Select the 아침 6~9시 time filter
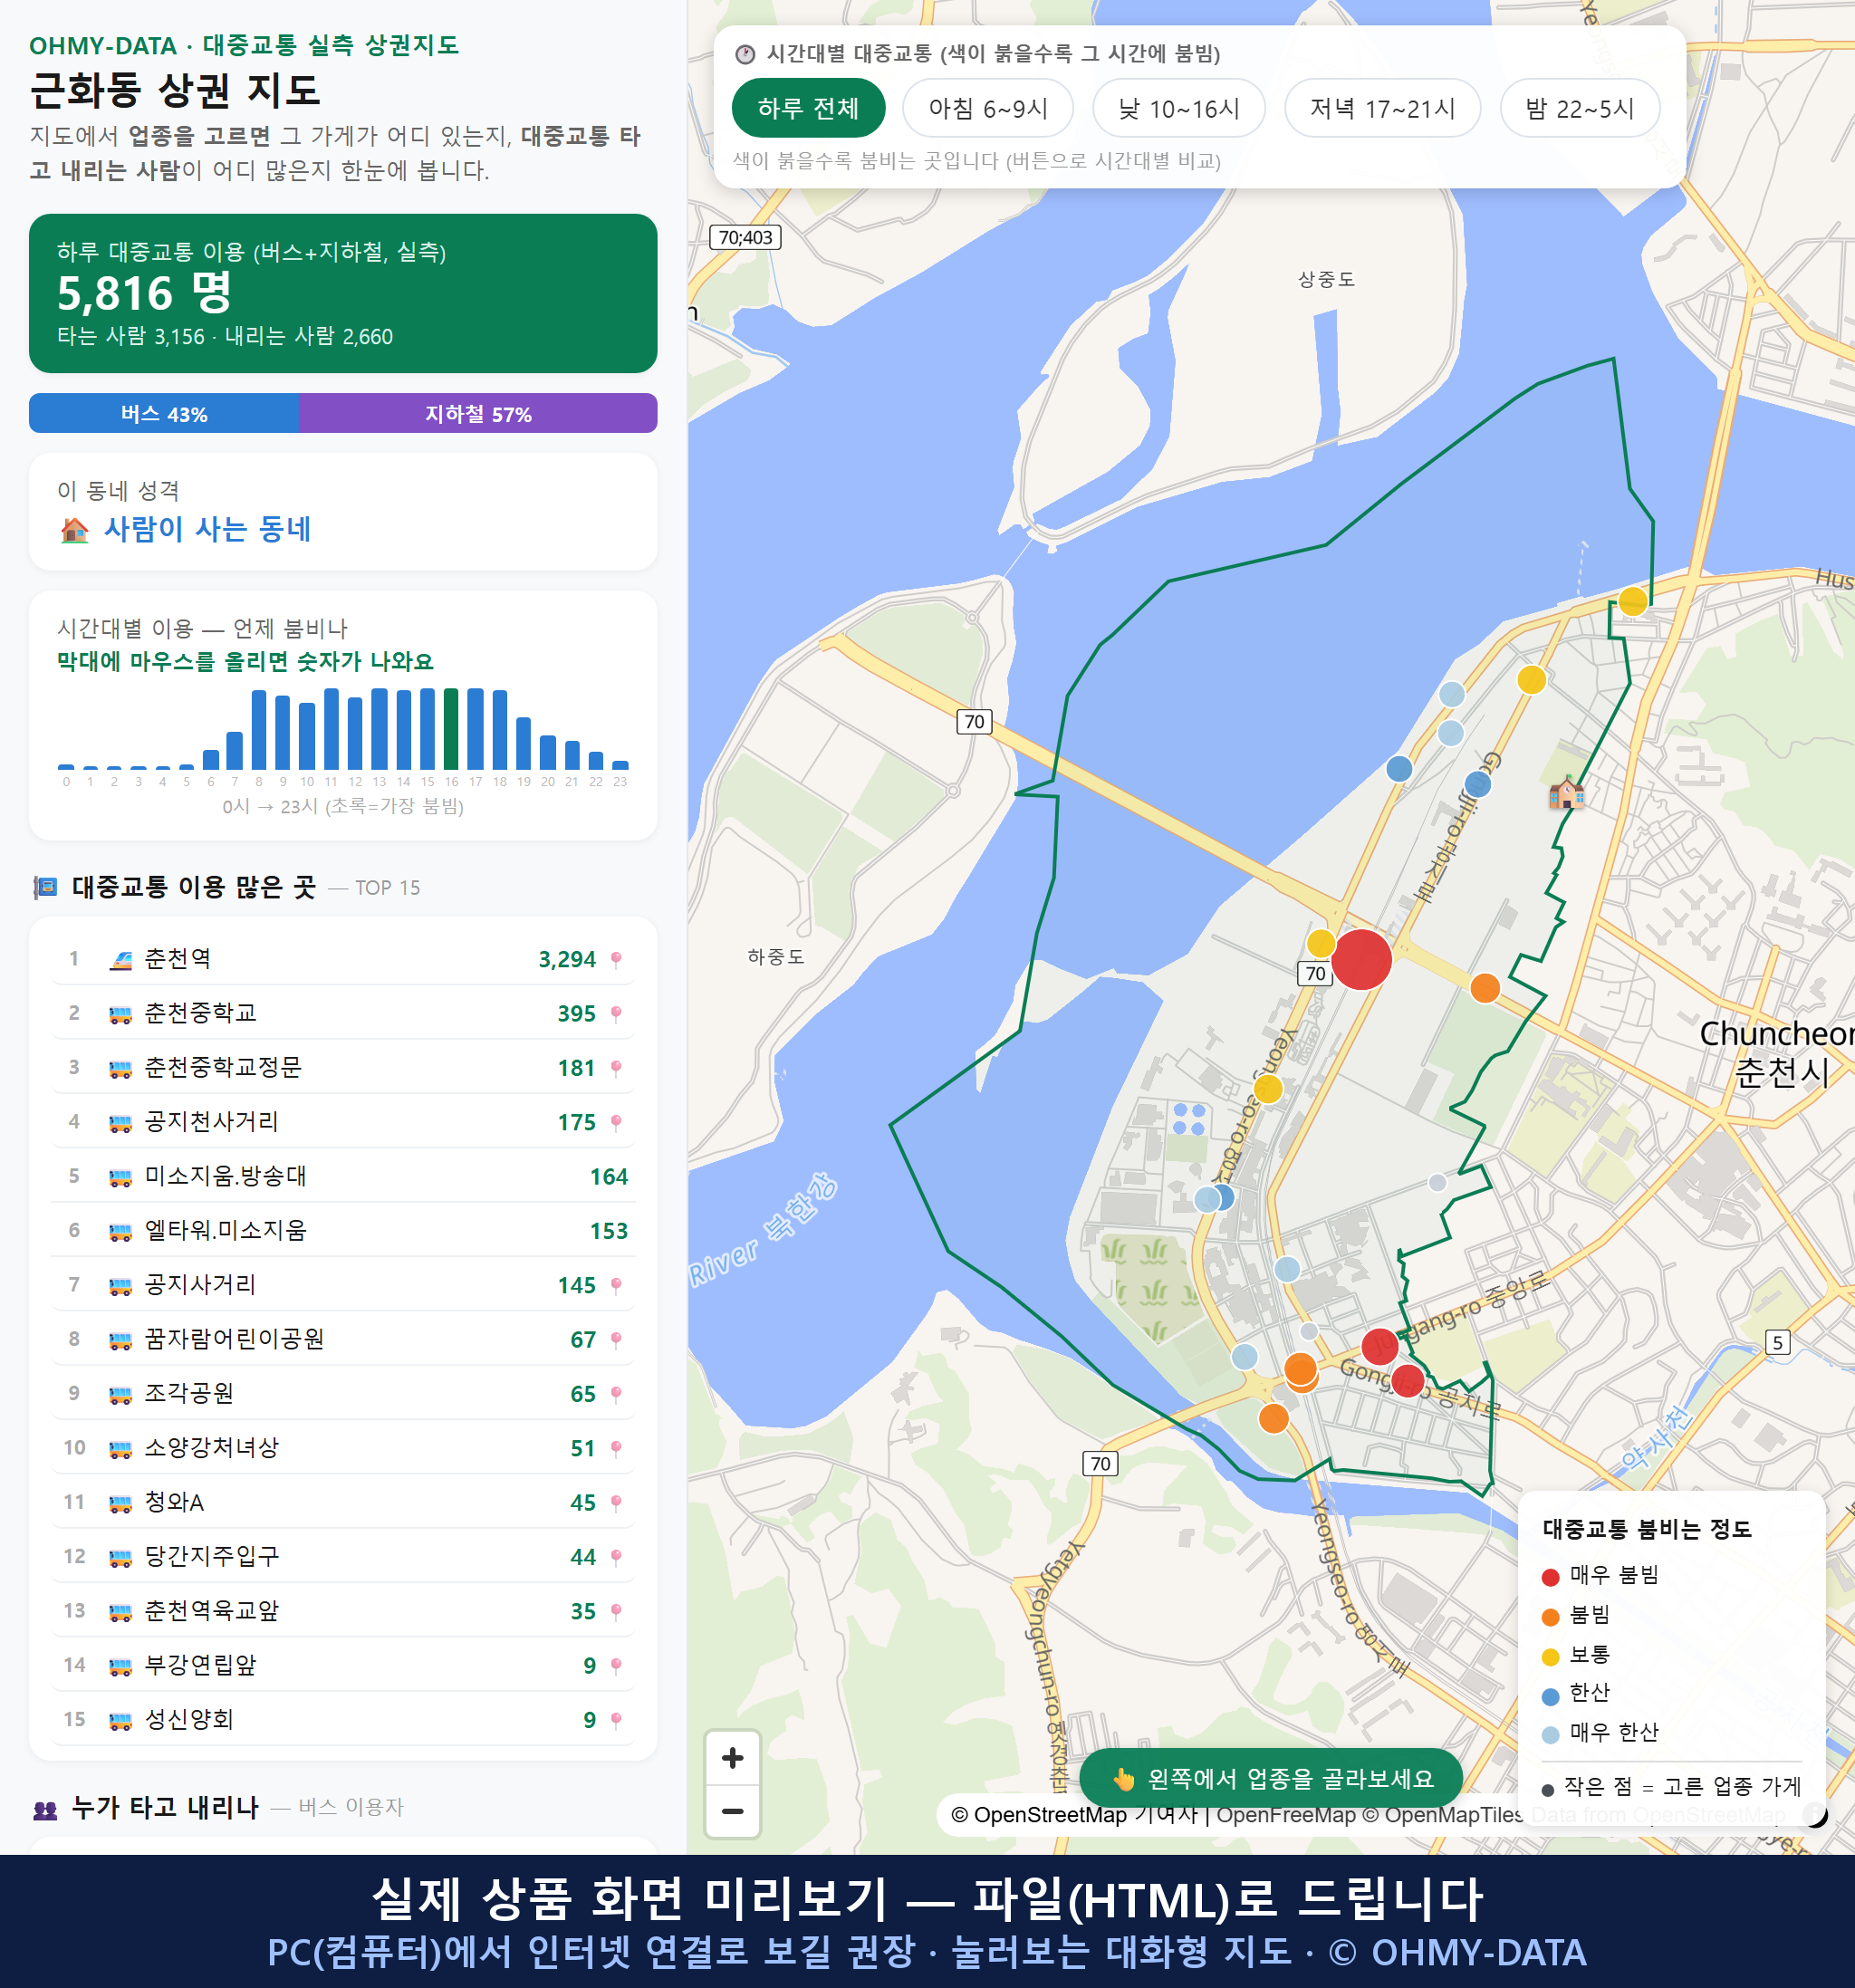 [988, 108]
